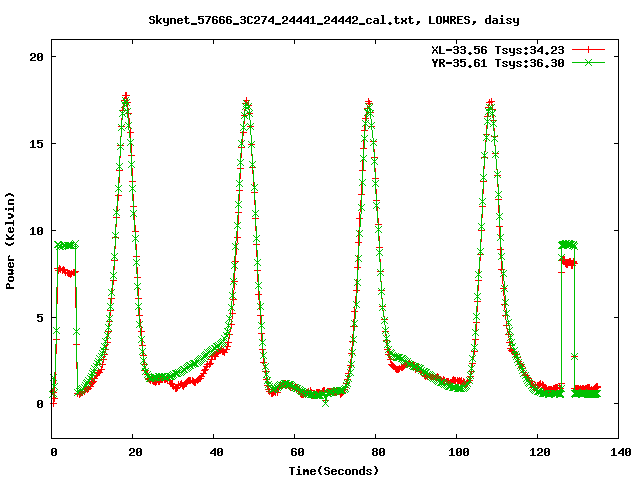
Task: Click the red calibration plateau at plot start
Action: (66, 271)
